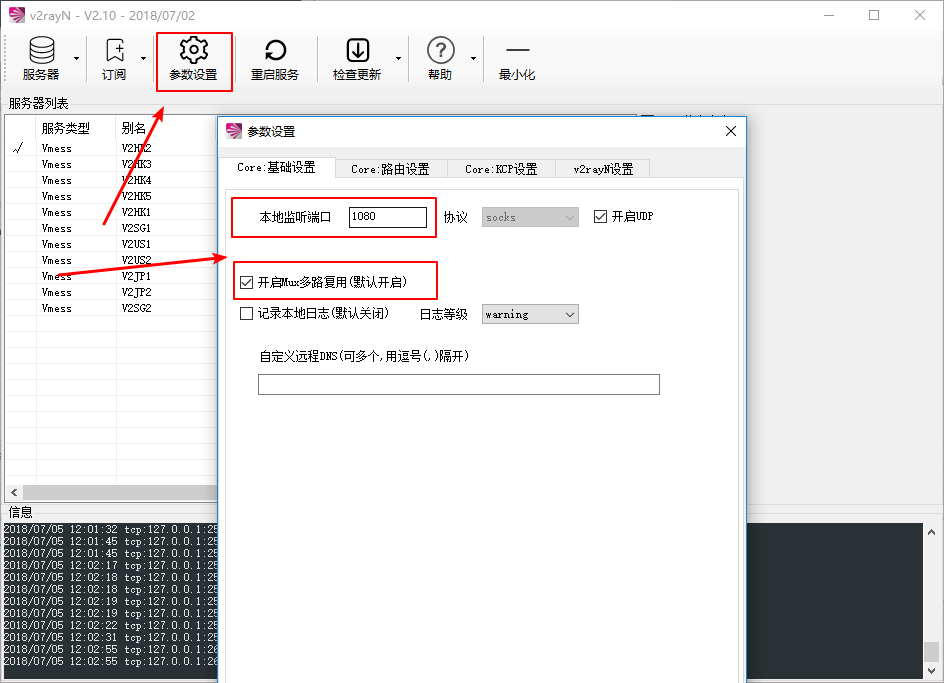The height and width of the screenshot is (683, 944).
Task: Expand the 检查更新 dropdown arrow
Action: (399, 58)
